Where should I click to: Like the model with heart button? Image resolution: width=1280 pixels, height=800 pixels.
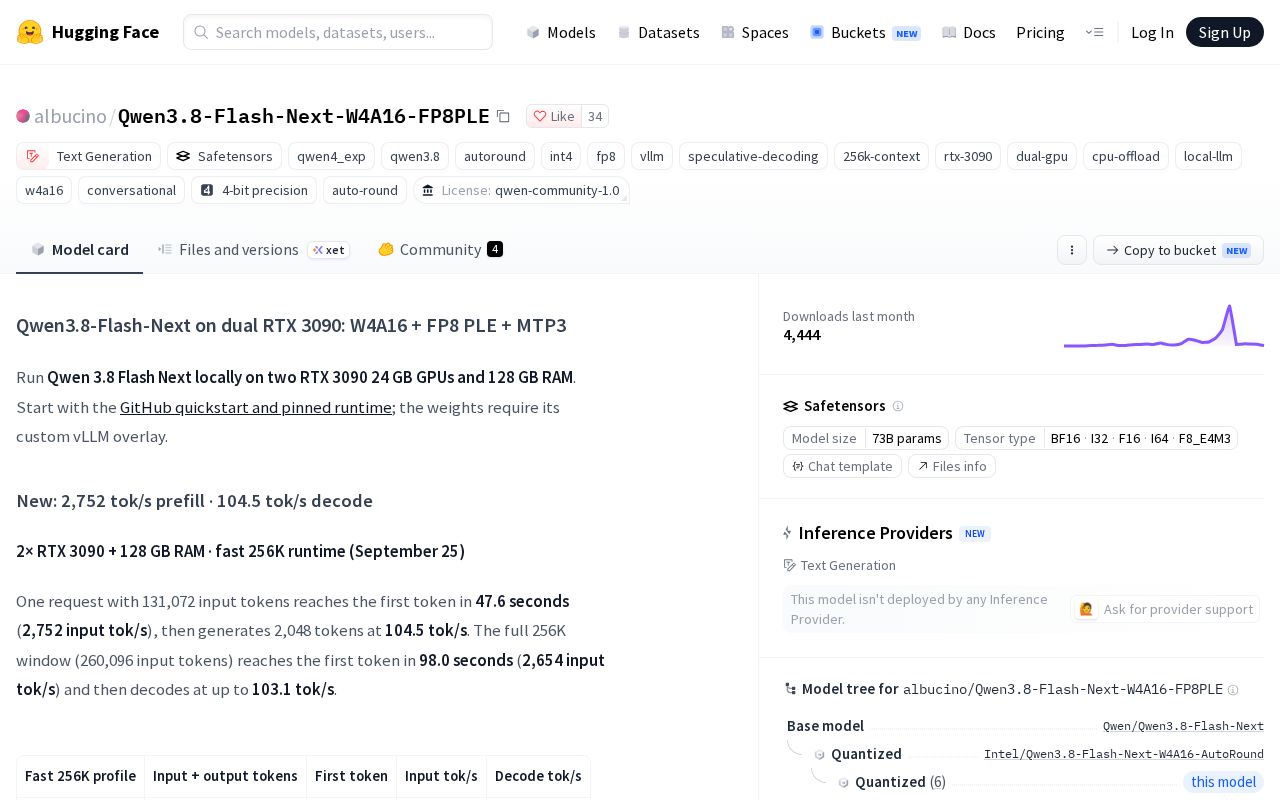pyautogui.click(x=554, y=117)
